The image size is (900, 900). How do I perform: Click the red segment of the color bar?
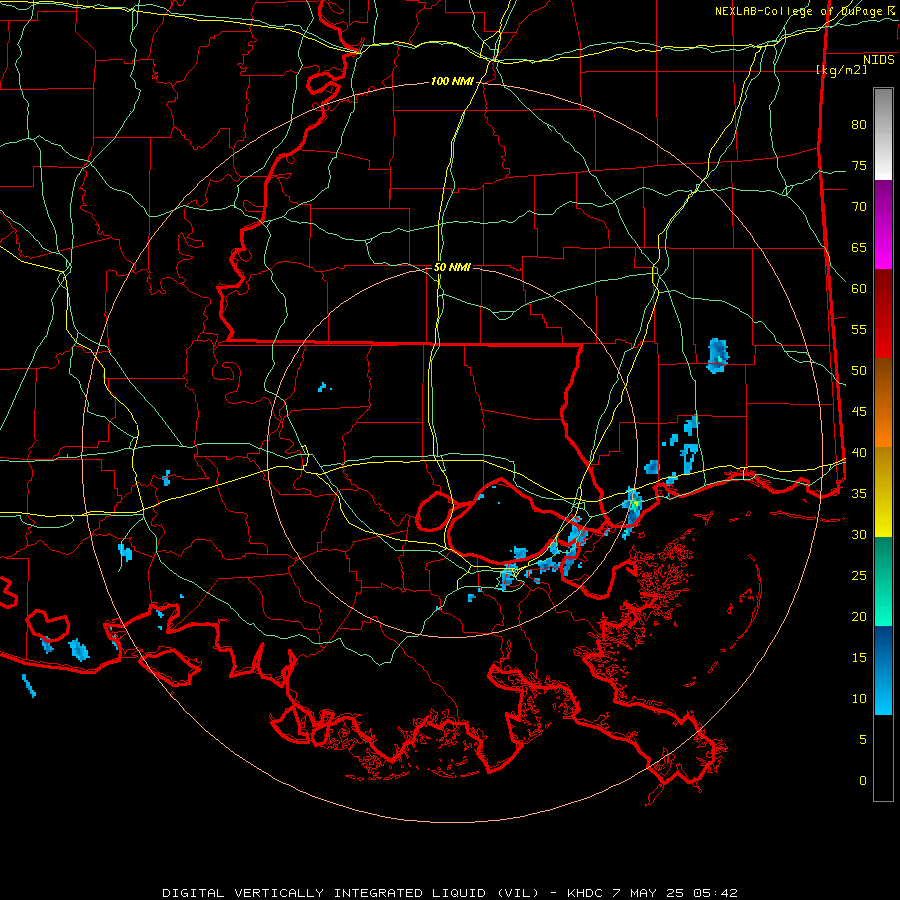point(883,313)
